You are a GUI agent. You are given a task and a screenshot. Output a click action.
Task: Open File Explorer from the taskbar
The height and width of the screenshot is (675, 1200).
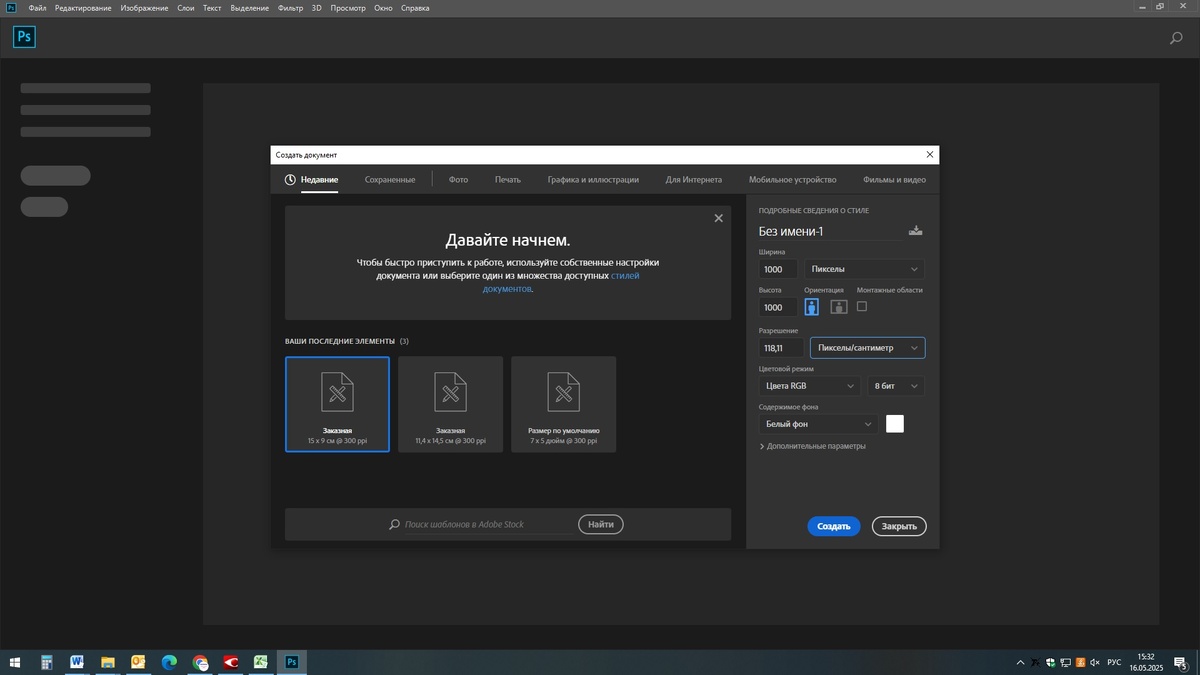pyautogui.click(x=107, y=662)
